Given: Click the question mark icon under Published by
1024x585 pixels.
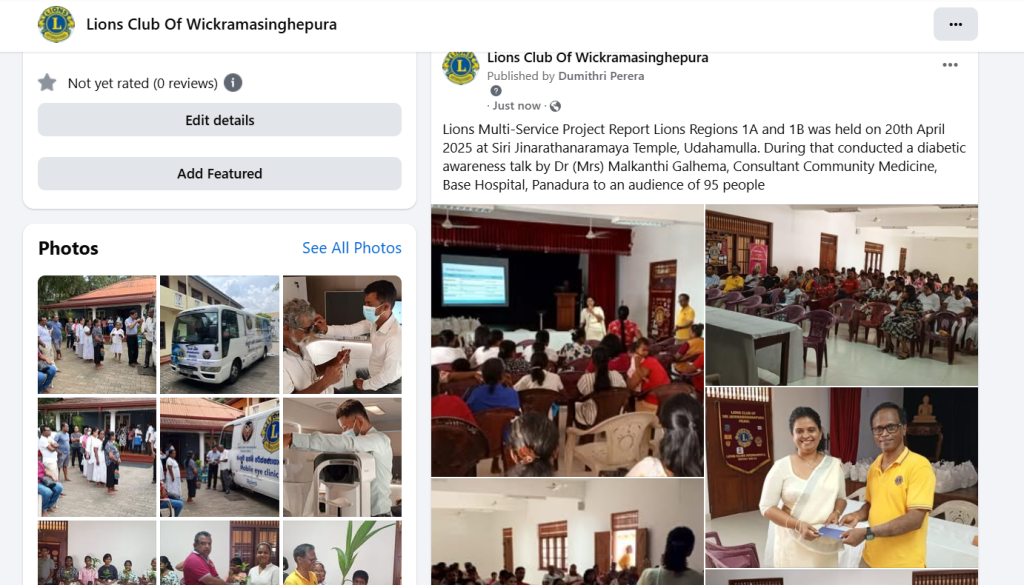Looking at the screenshot, I should [x=496, y=91].
